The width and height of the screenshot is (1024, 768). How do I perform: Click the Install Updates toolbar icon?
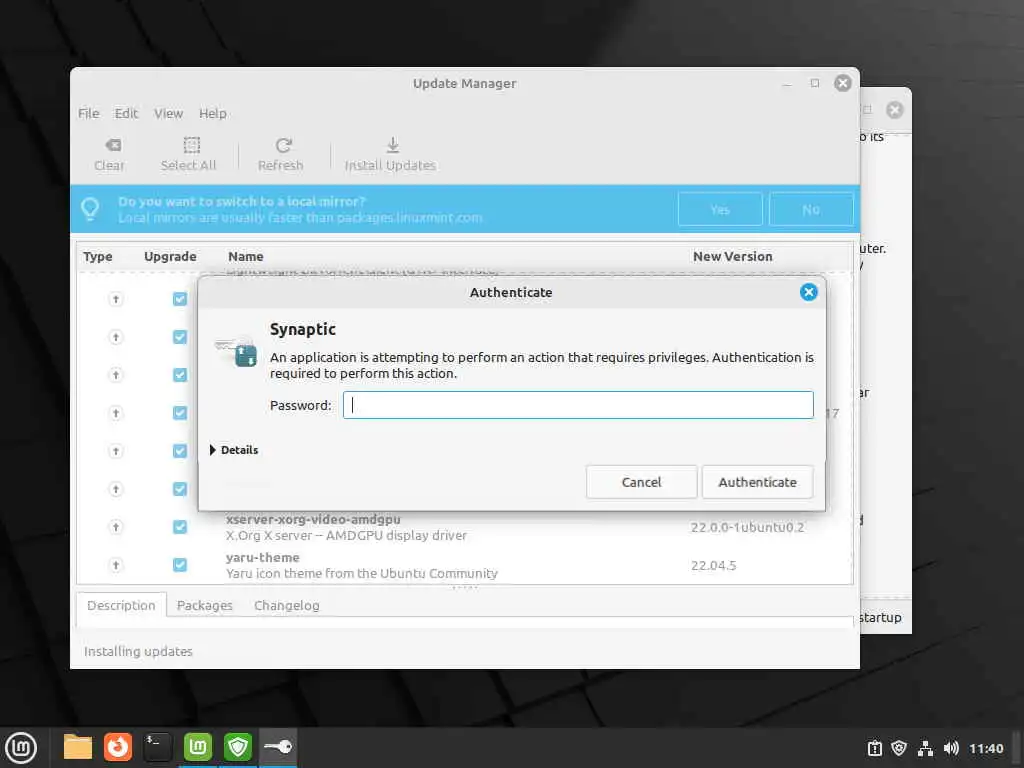pyautogui.click(x=392, y=145)
